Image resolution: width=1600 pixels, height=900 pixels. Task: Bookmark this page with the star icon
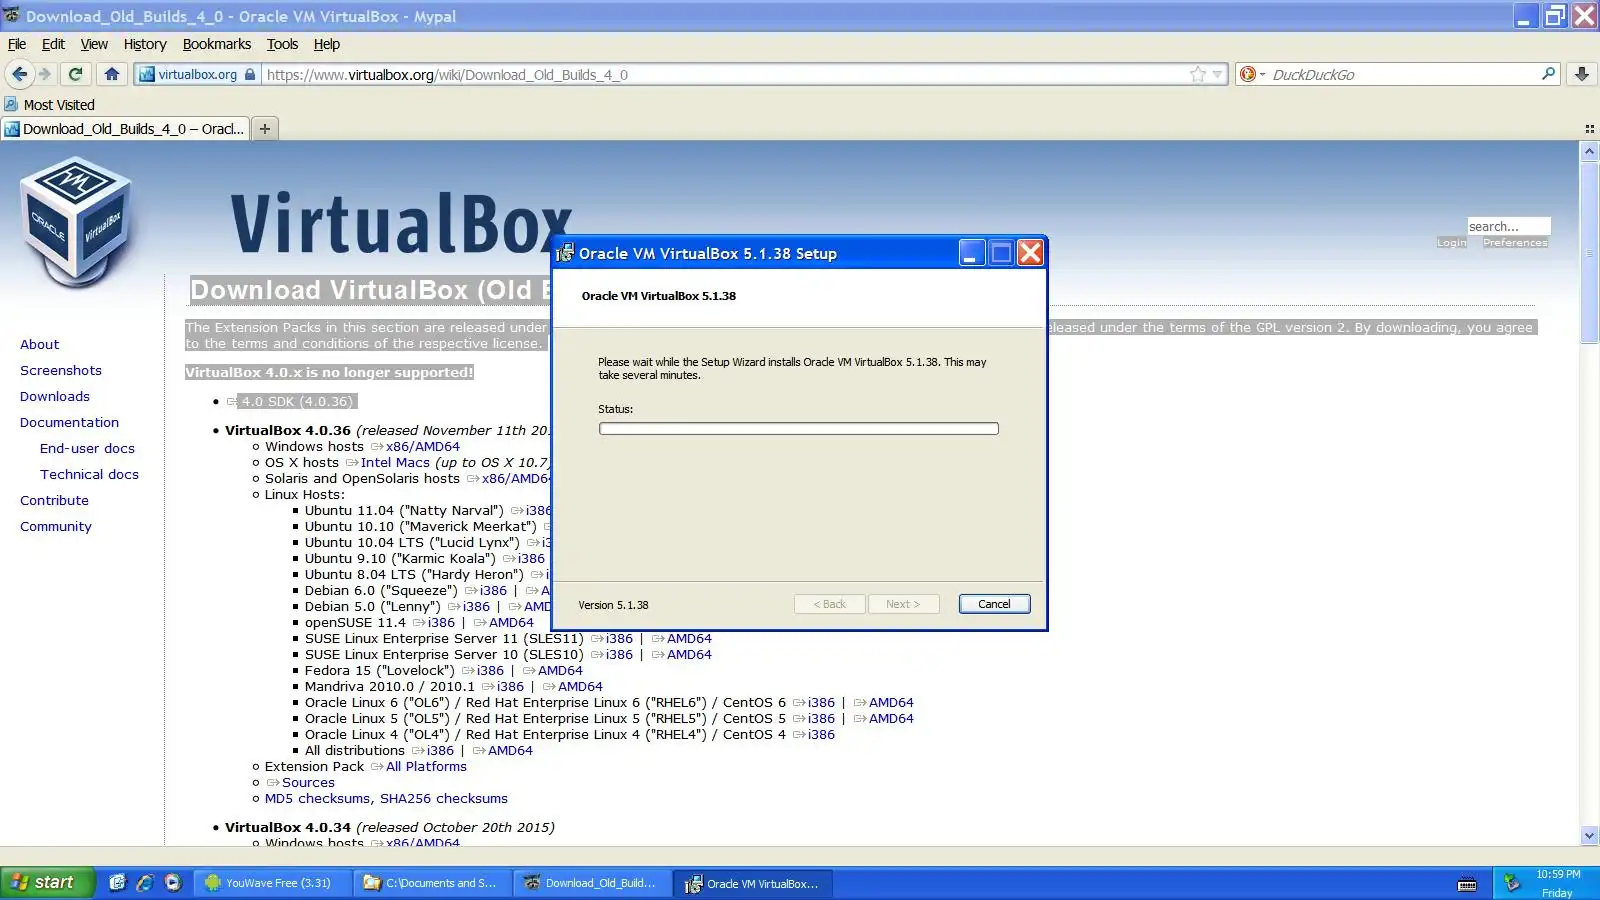coord(1198,74)
